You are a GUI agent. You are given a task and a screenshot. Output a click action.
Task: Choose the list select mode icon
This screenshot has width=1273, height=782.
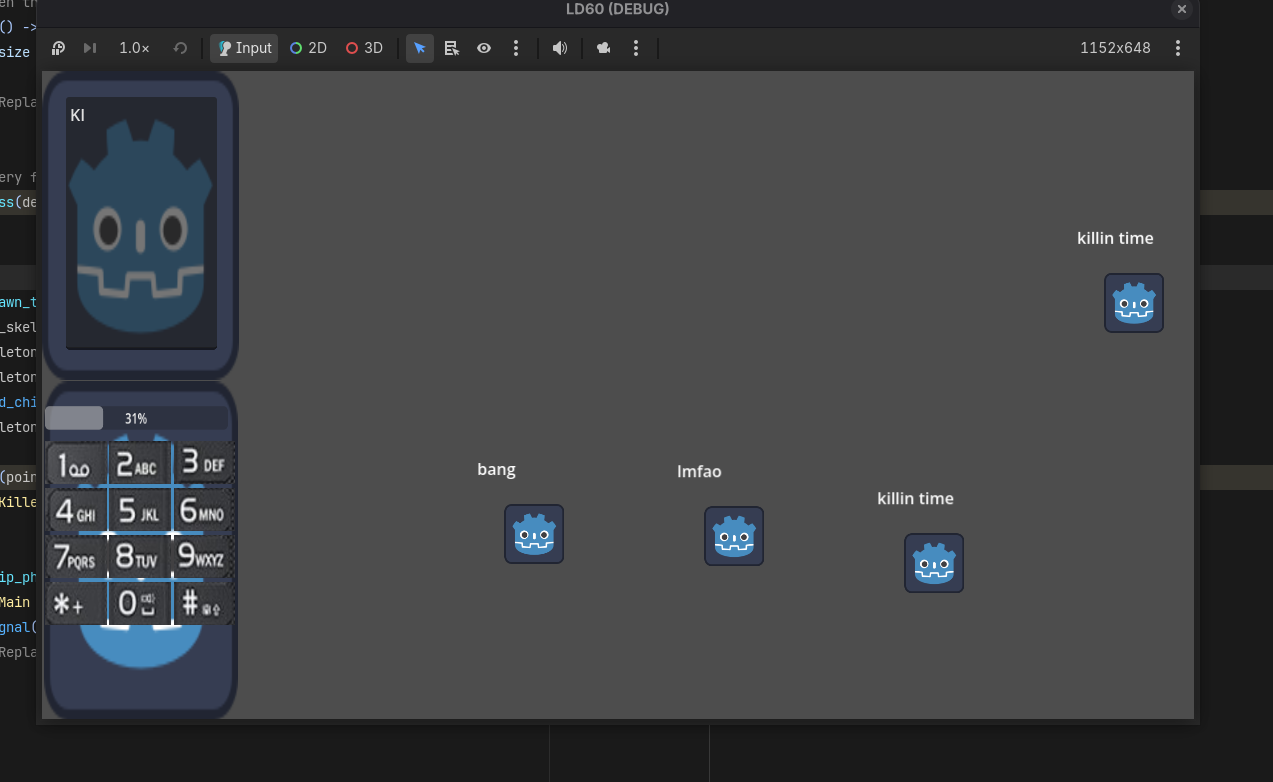click(452, 48)
